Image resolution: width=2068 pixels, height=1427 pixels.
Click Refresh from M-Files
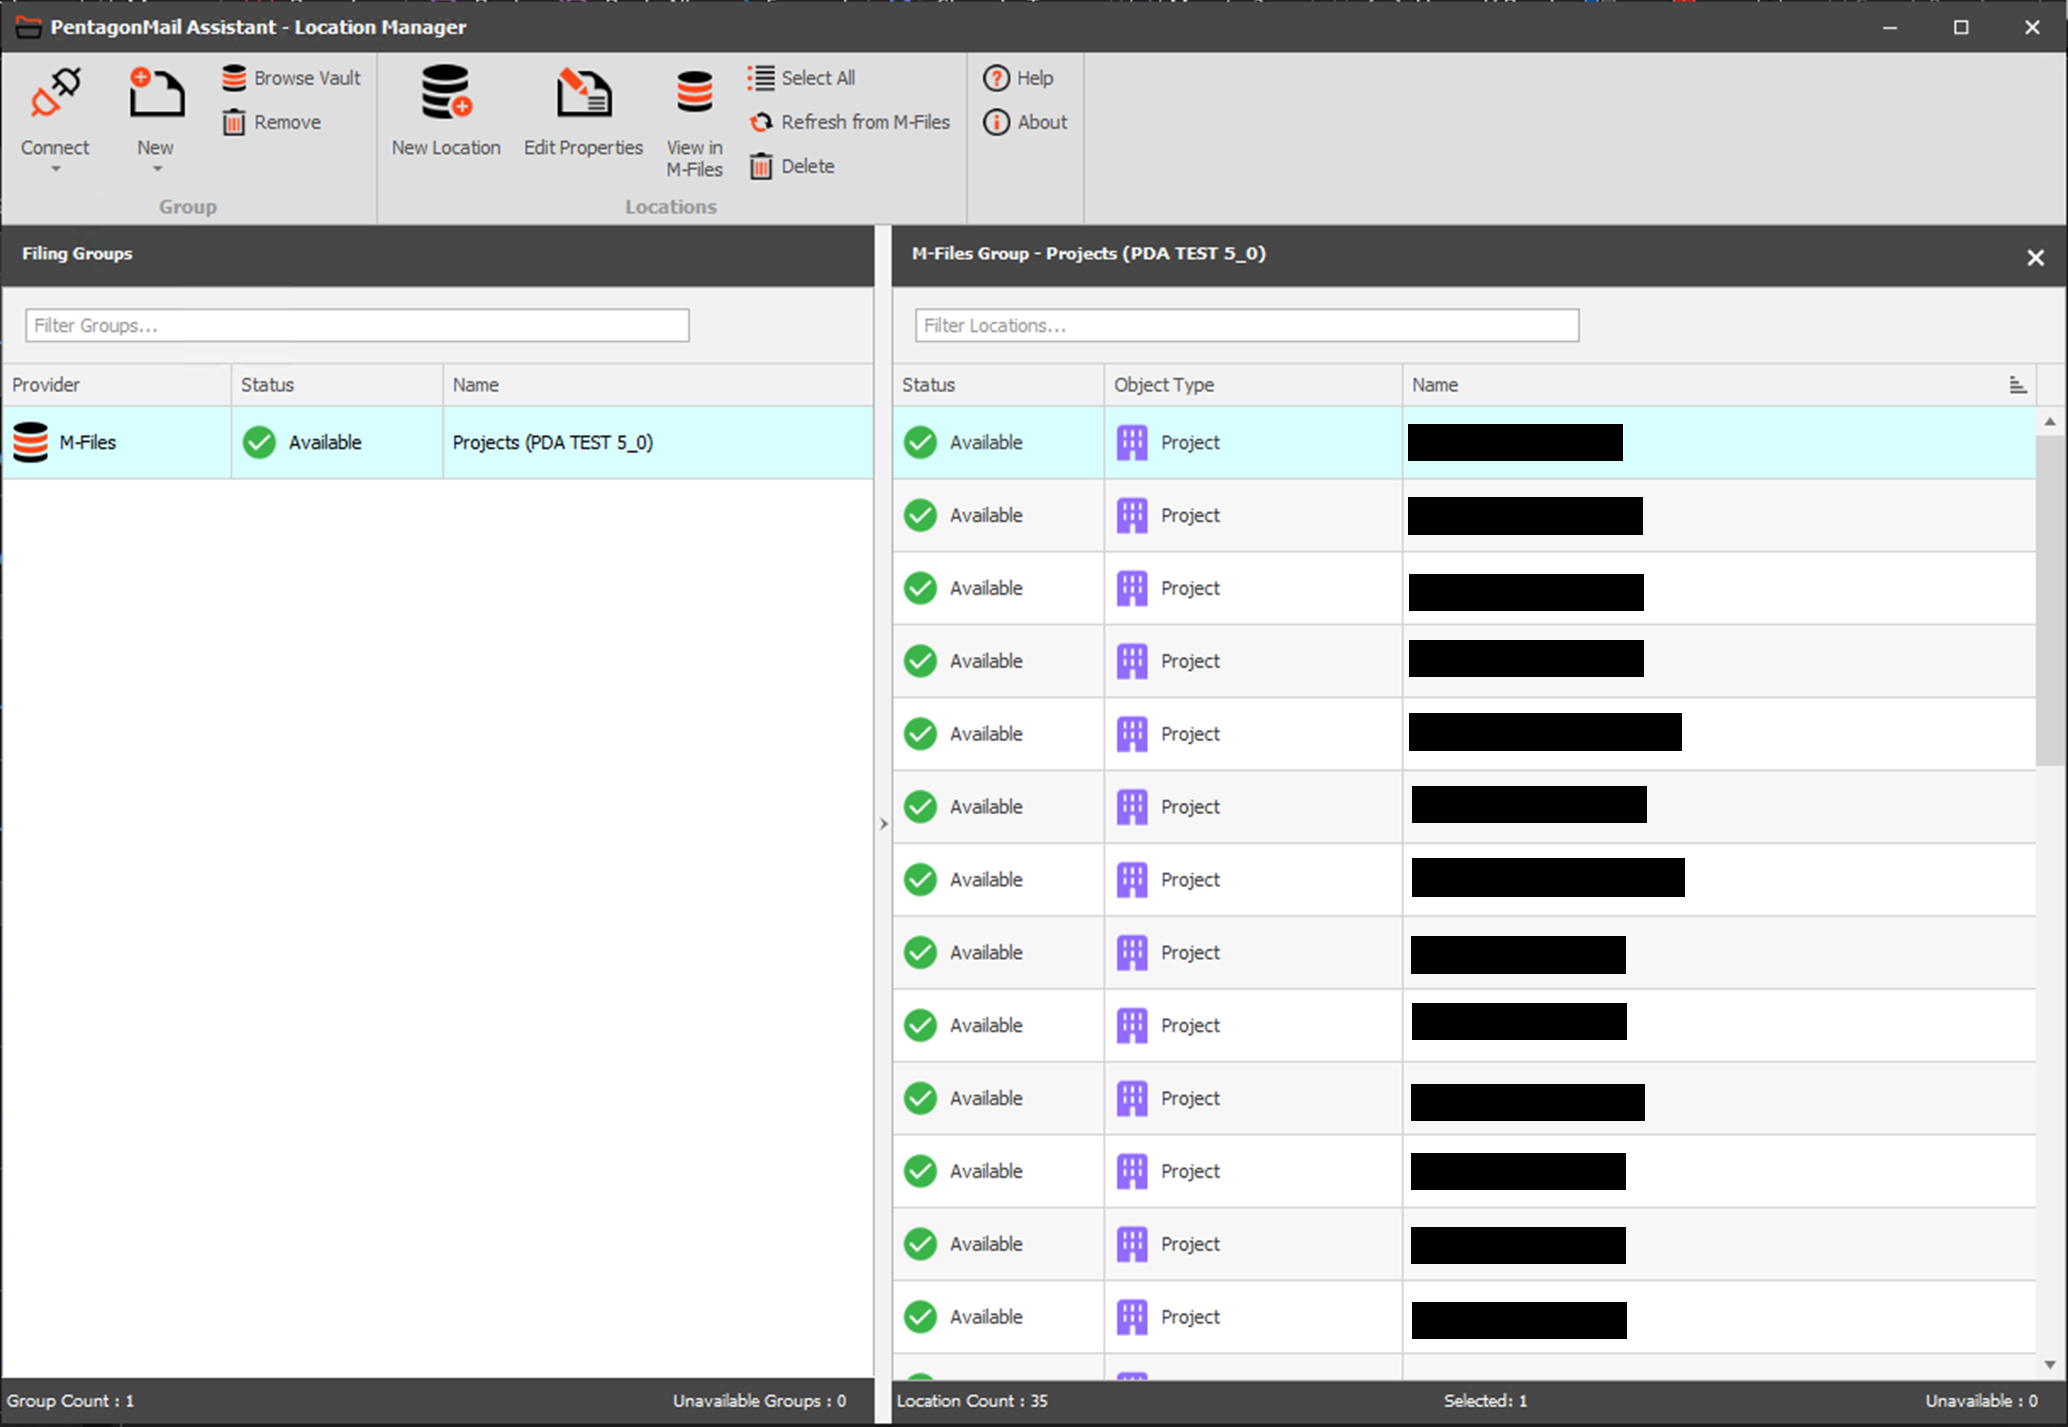coord(849,122)
